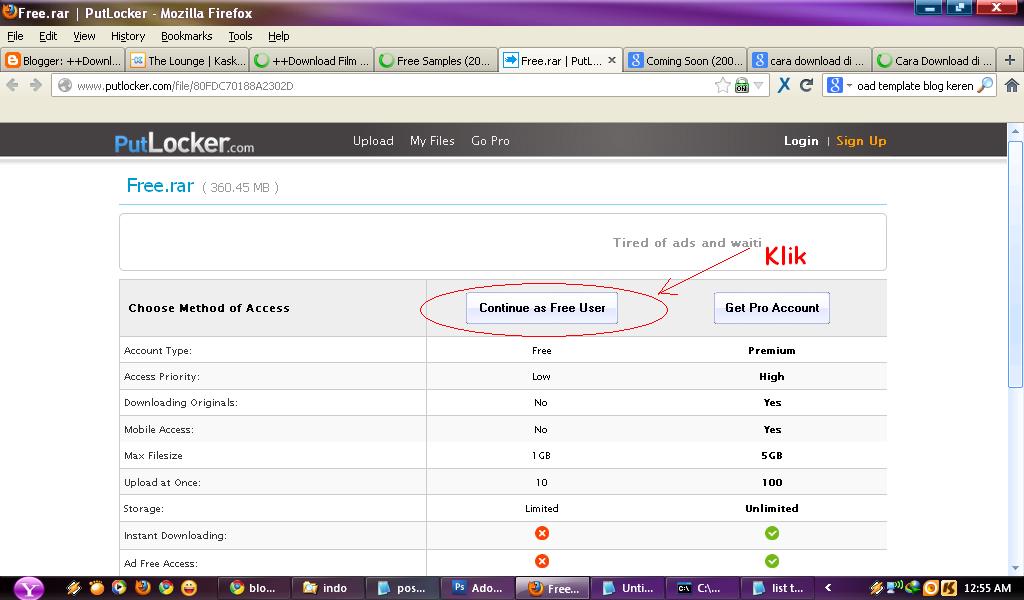Switch to the 'indo' folder taskbar item
The height and width of the screenshot is (600, 1024).
327,588
